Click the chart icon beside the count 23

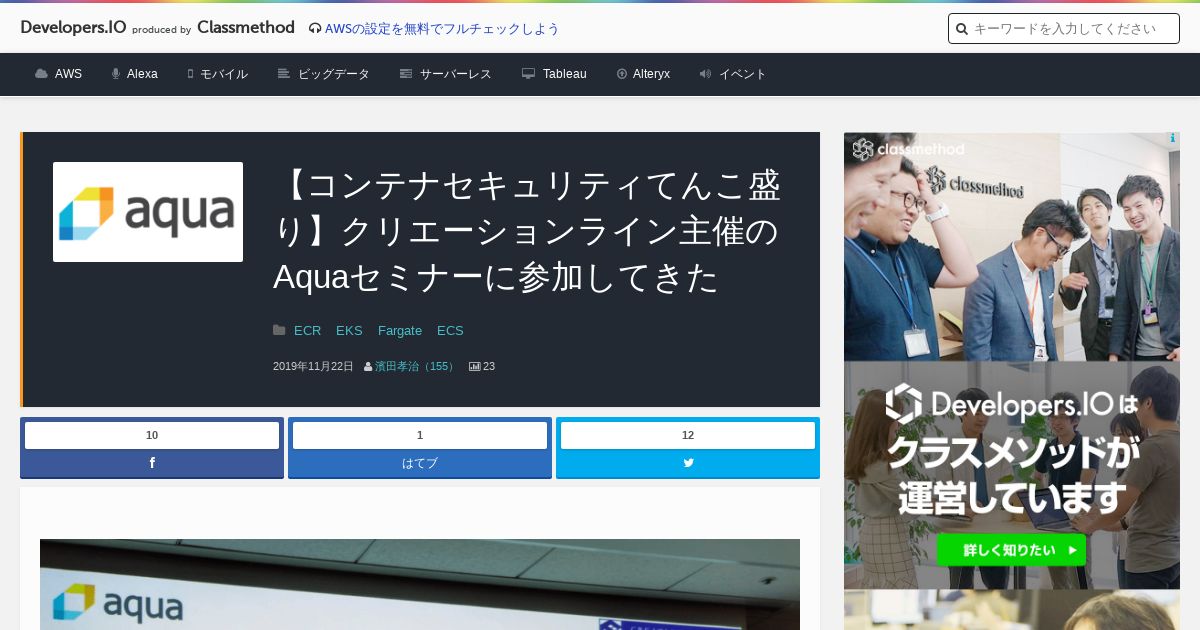[x=474, y=367]
